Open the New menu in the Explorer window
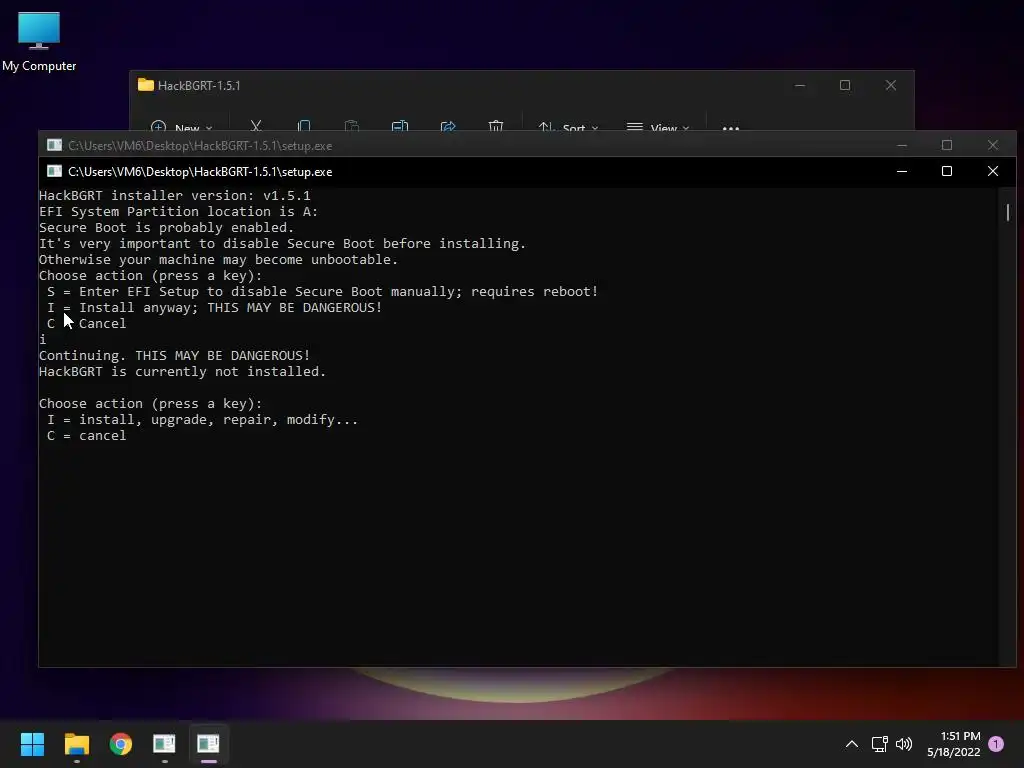 coord(181,127)
